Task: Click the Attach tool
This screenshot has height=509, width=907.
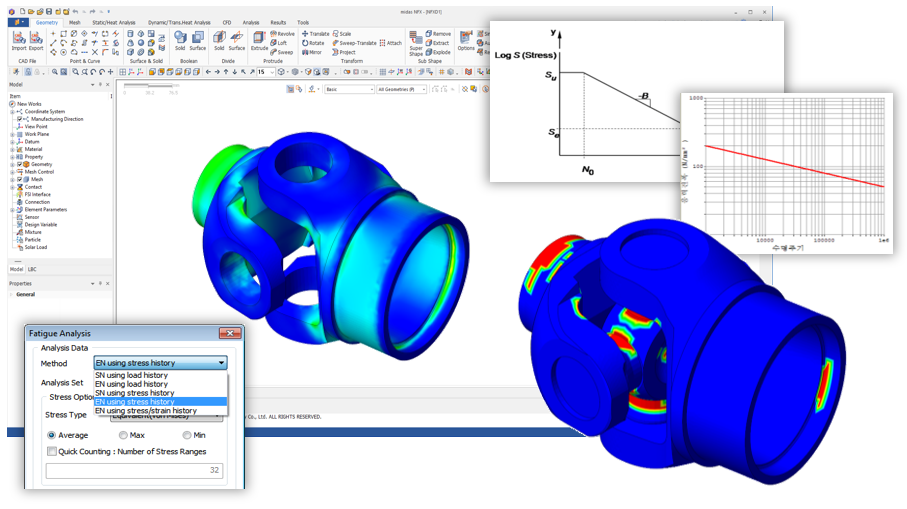Action: pyautogui.click(x=390, y=43)
